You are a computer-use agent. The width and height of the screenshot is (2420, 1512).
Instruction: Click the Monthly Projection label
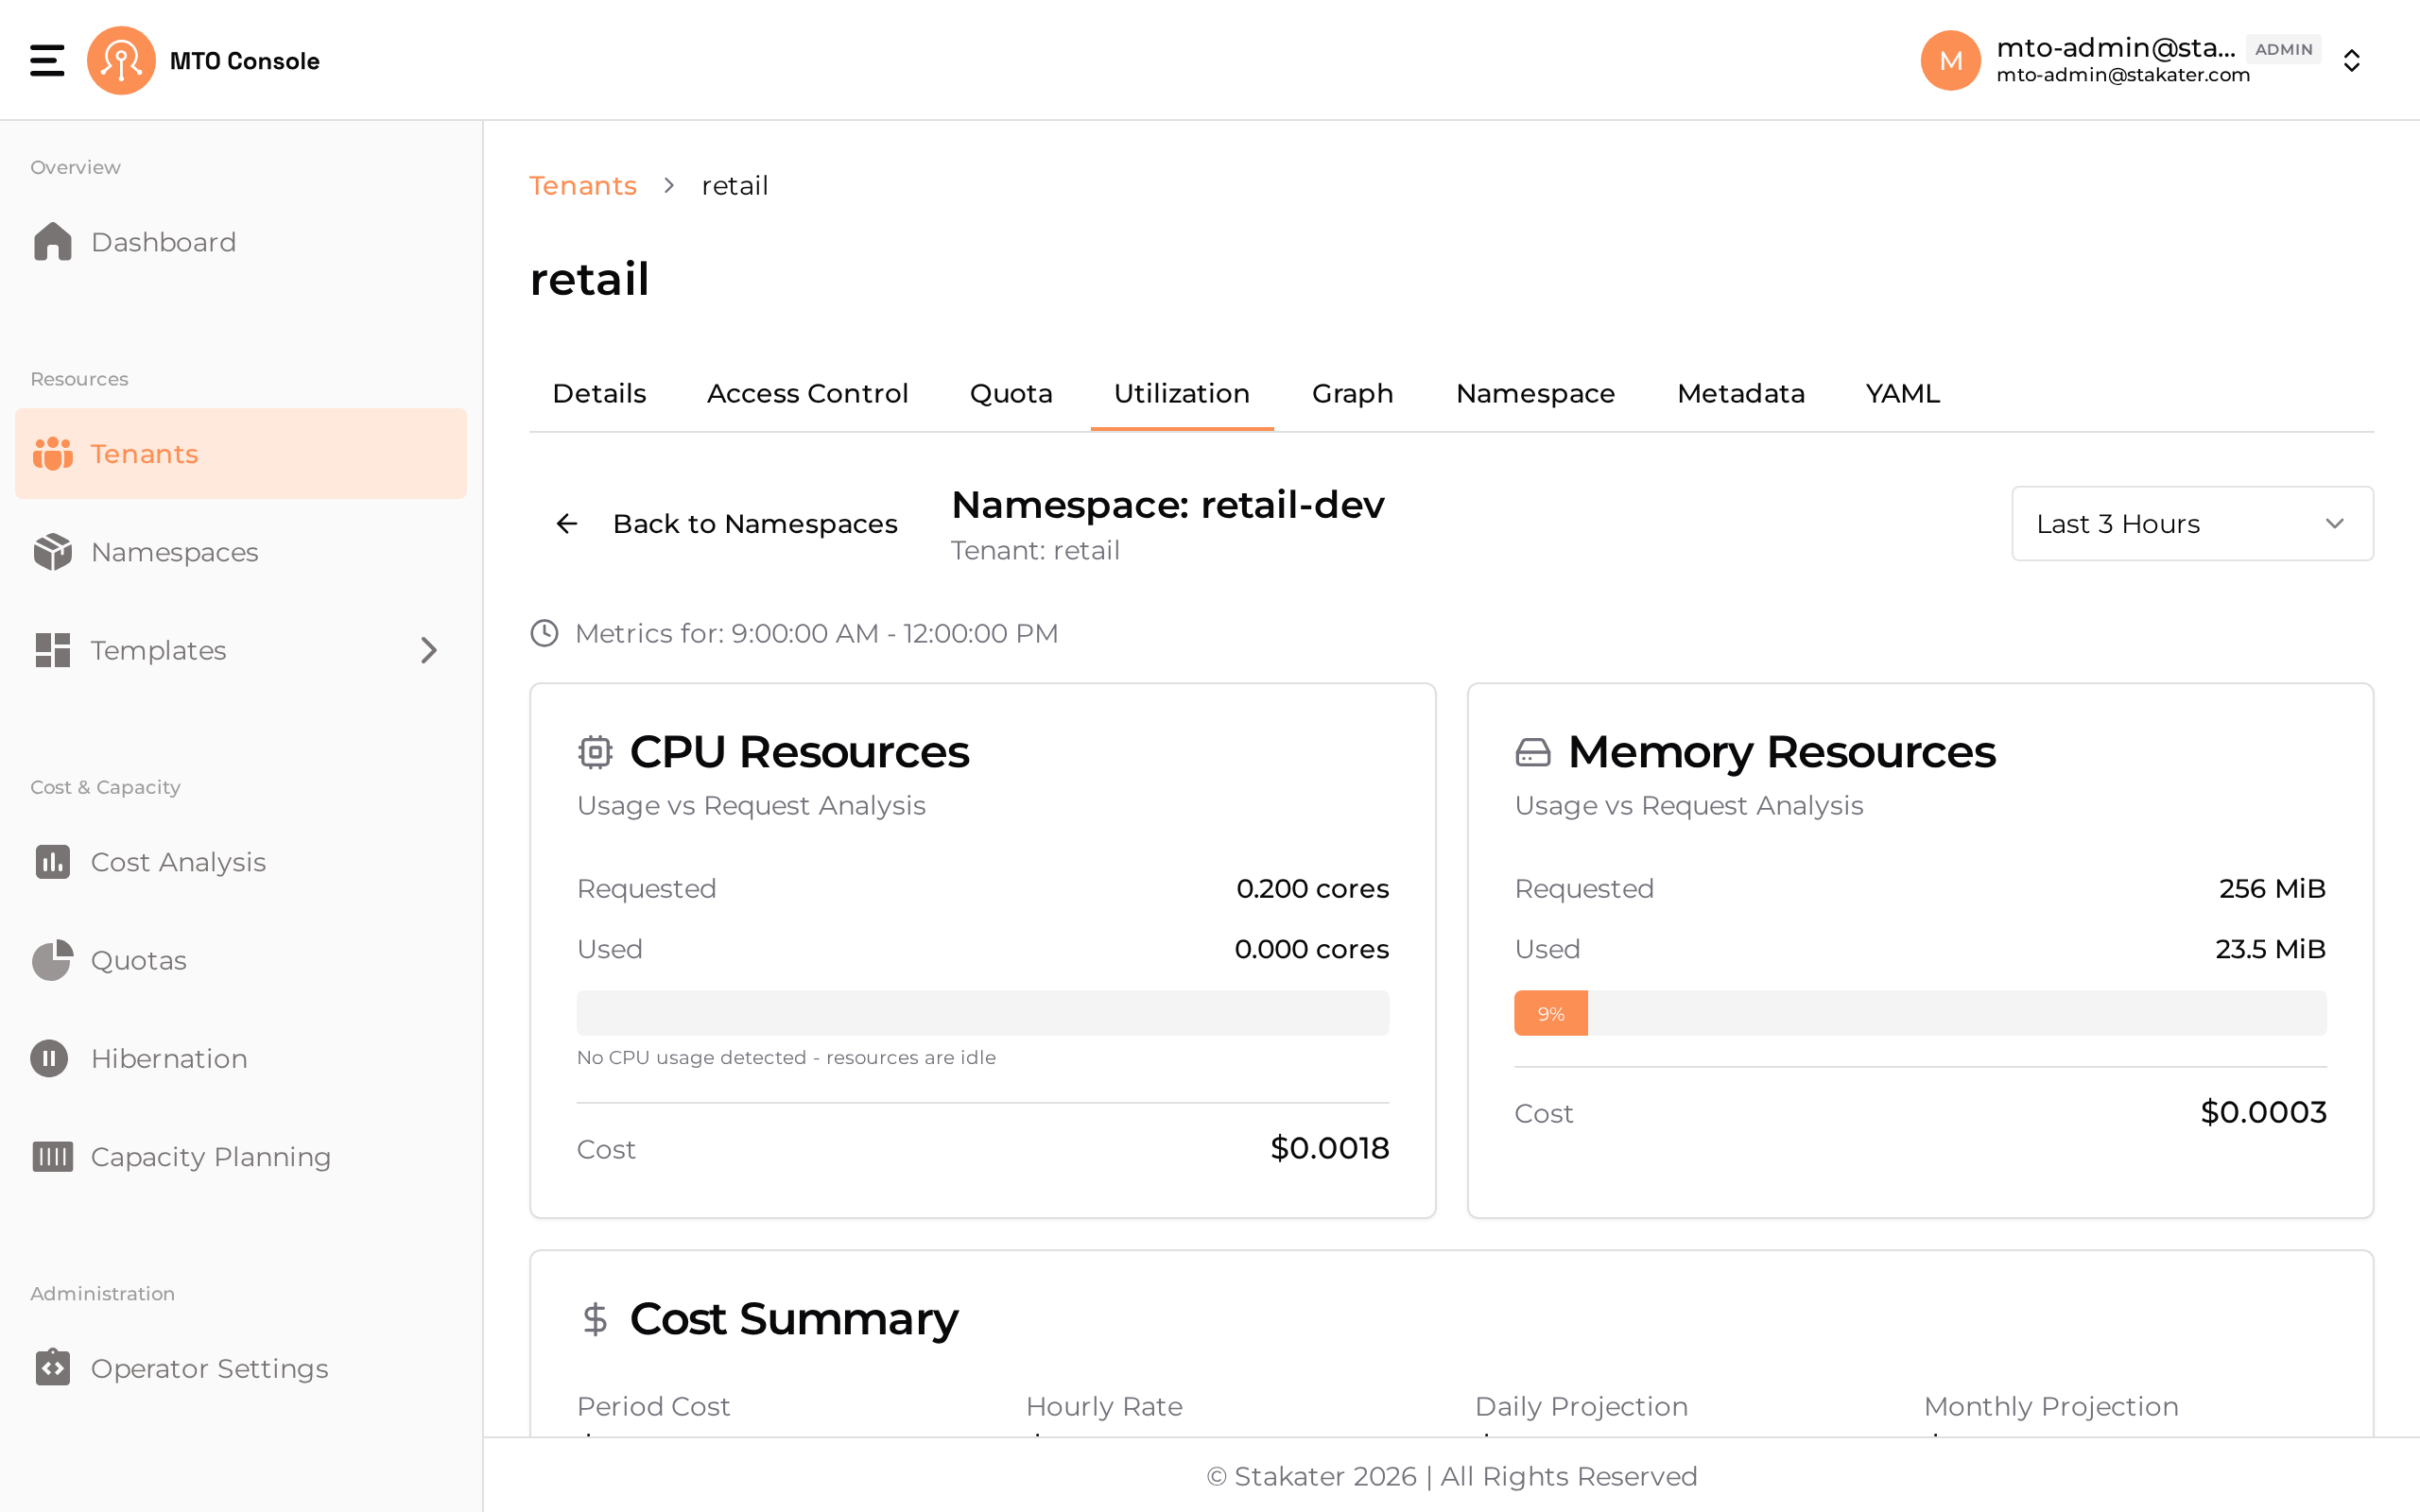pos(2051,1407)
